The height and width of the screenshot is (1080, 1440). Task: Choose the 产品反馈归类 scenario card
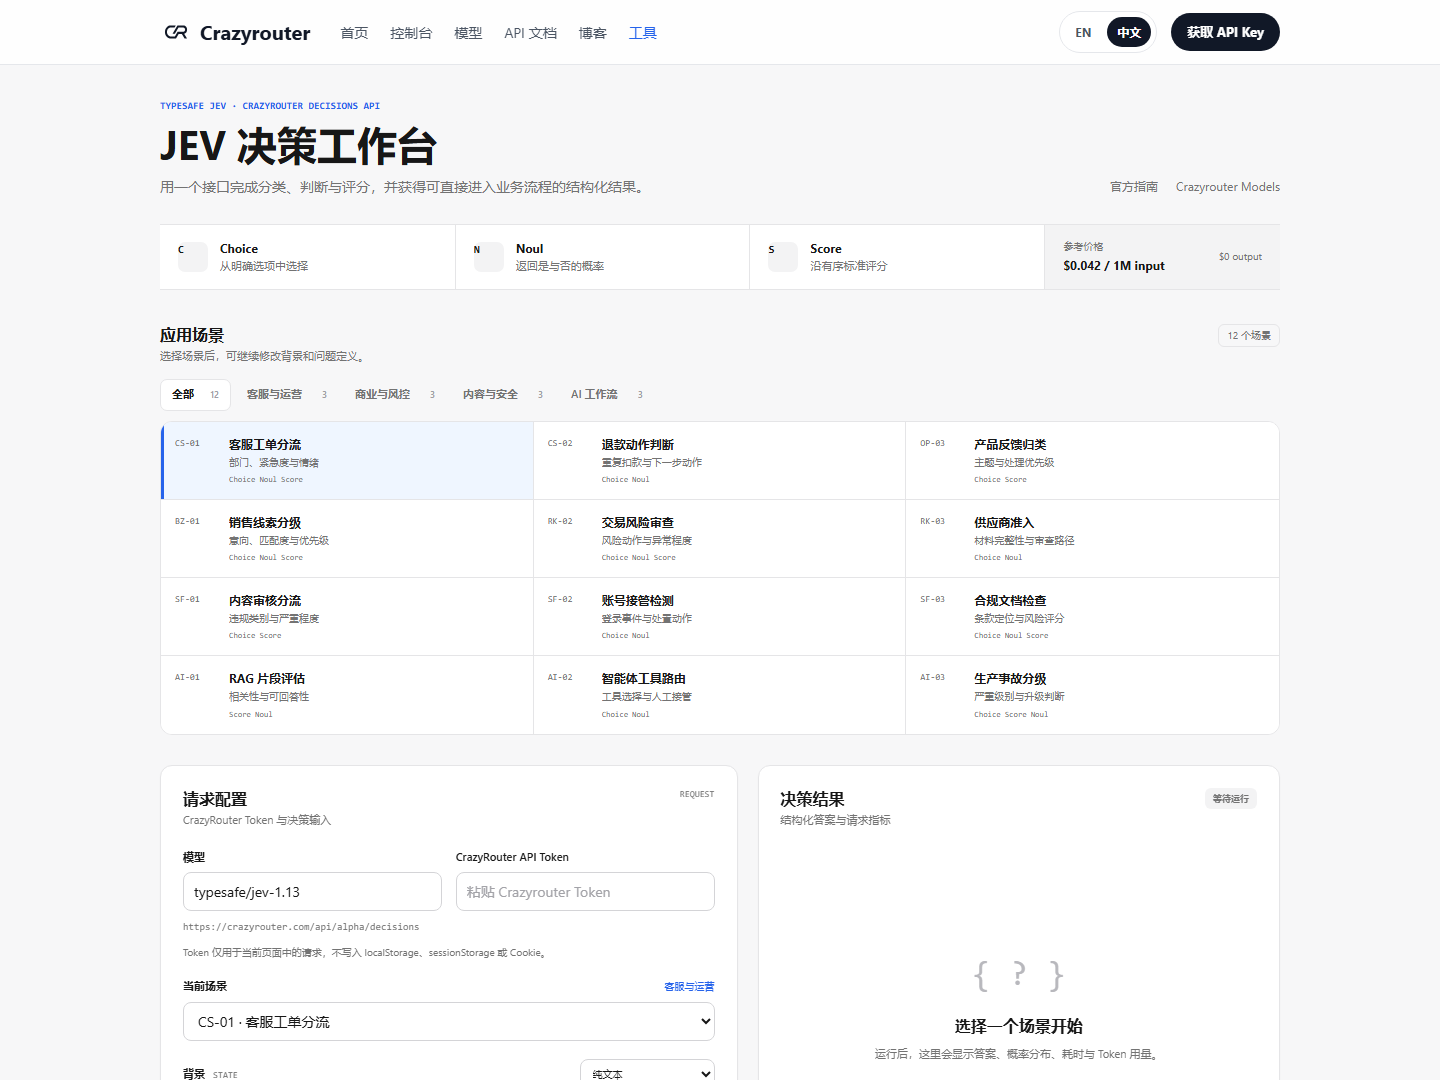[1092, 461]
